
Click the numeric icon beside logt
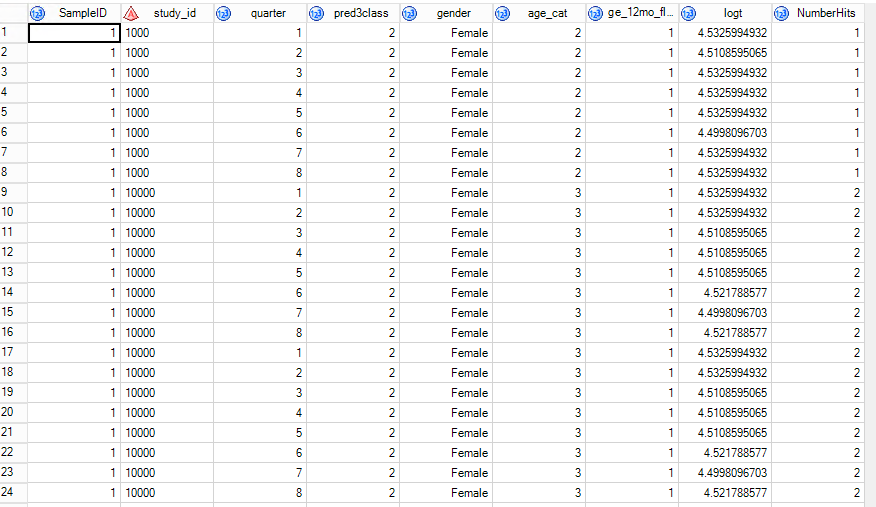click(688, 13)
